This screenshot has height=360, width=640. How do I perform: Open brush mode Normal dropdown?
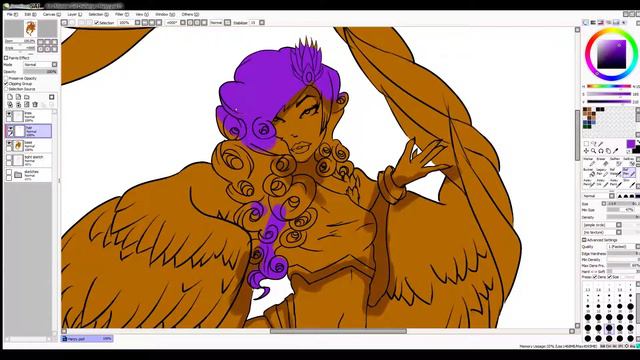[x=599, y=196]
